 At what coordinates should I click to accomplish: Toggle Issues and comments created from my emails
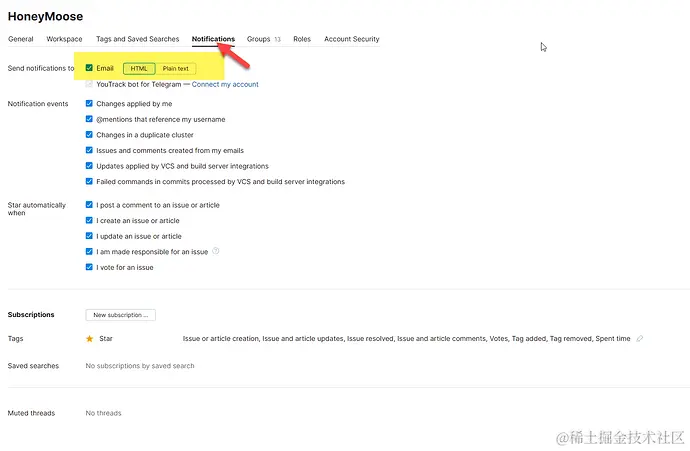point(89,150)
